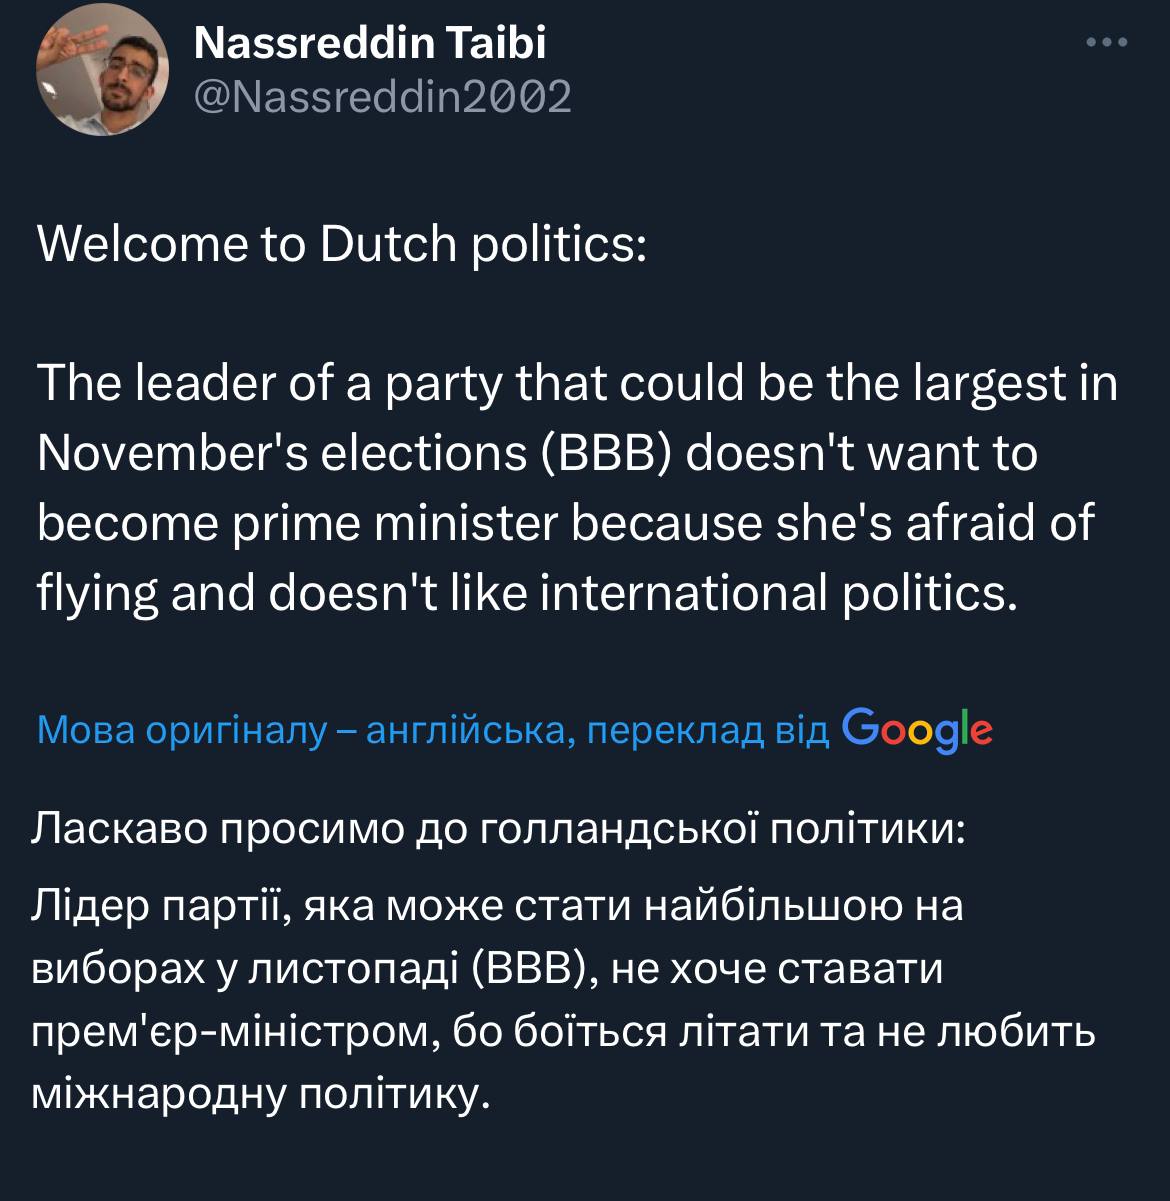Click the Google logo in translation notice
The width and height of the screenshot is (1170, 1201).
pyautogui.click(x=917, y=730)
